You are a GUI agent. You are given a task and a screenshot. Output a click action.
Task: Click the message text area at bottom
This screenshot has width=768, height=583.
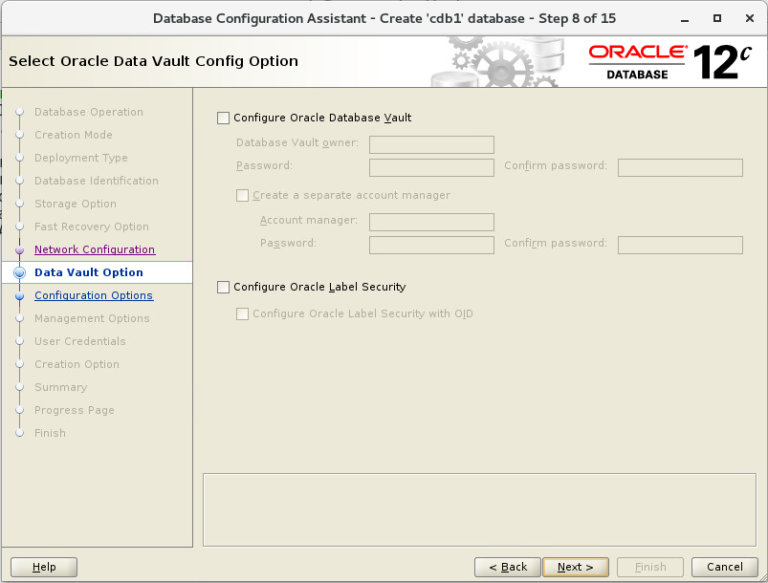click(x=480, y=510)
